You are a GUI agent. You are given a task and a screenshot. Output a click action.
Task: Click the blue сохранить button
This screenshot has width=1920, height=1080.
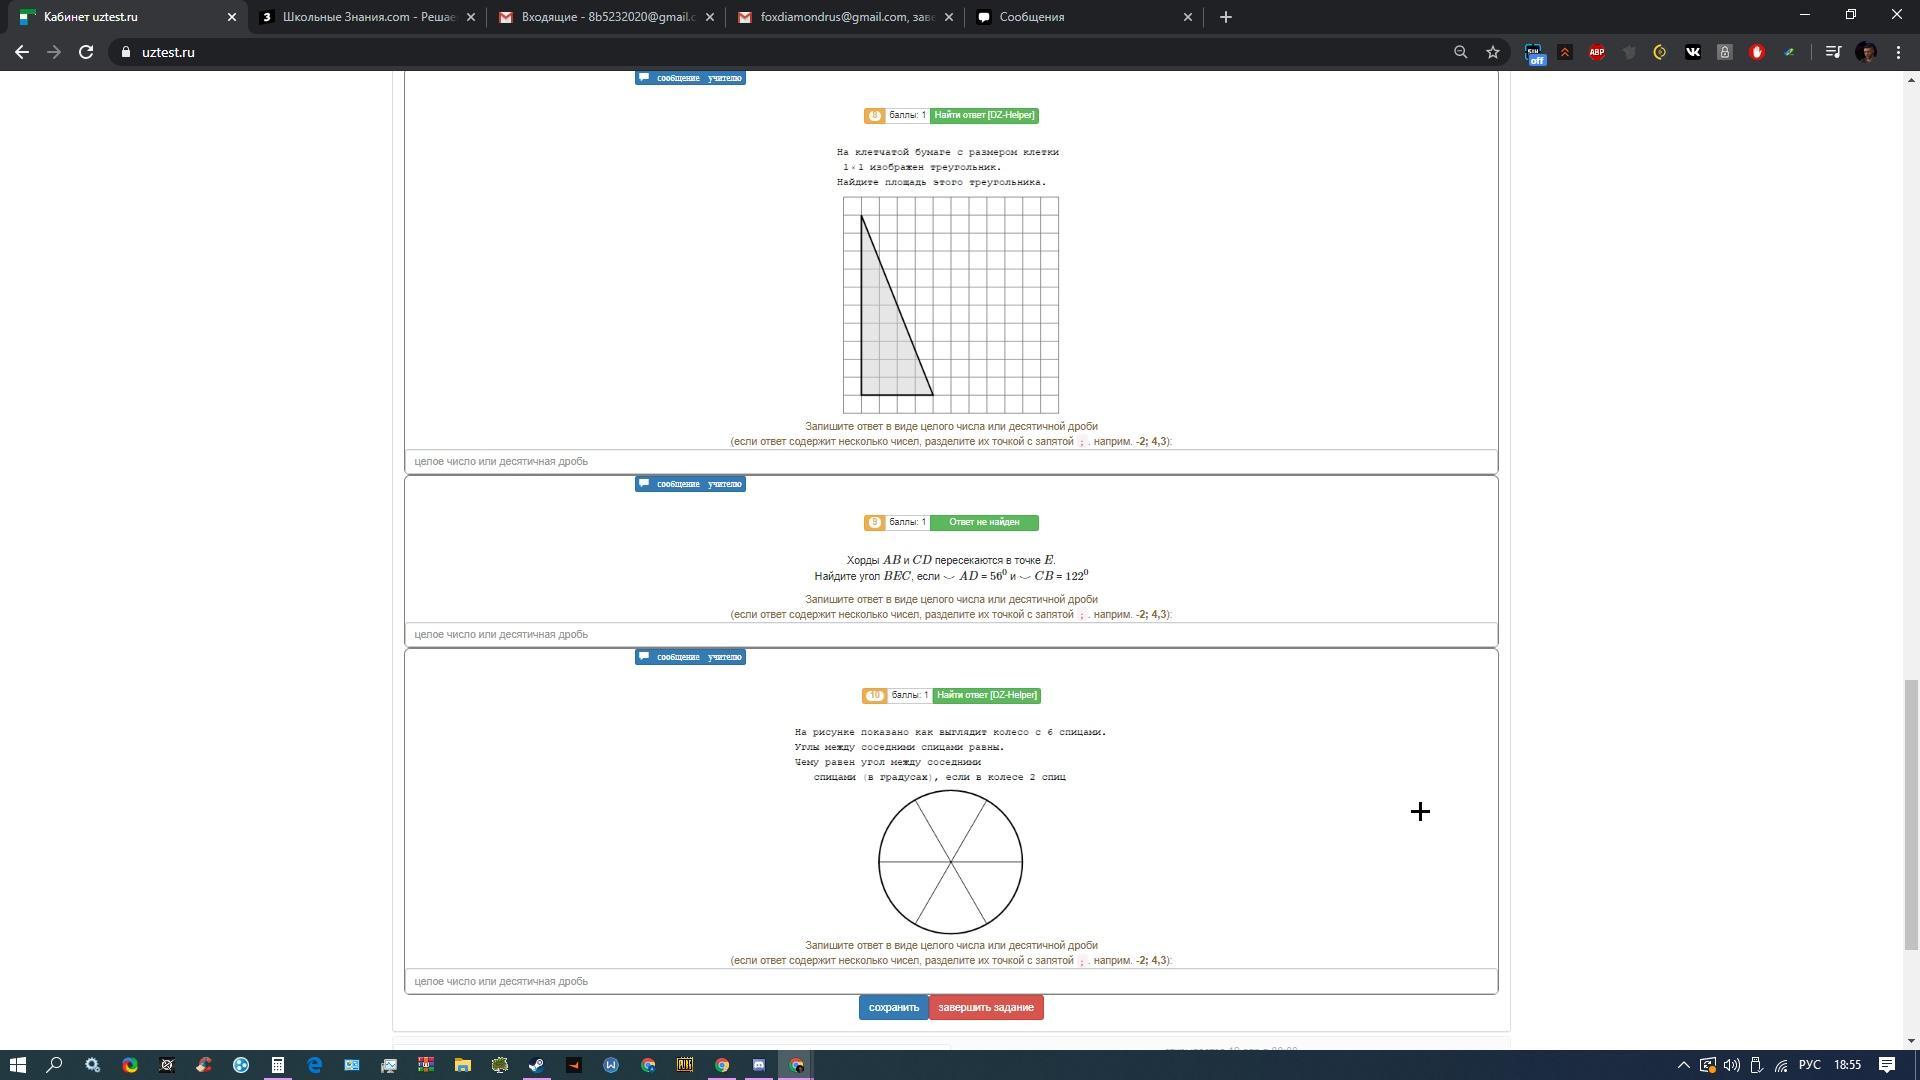click(893, 1008)
